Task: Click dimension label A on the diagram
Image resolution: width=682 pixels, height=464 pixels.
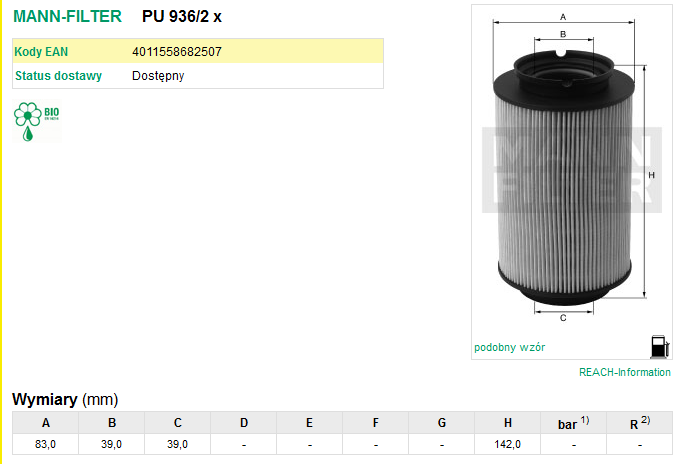Action: pos(563,17)
